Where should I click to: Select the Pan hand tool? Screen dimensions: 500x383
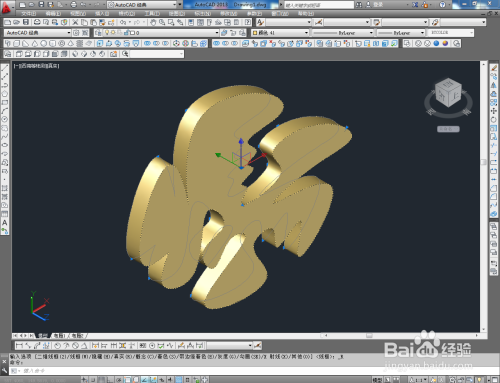pyautogui.click(x=153, y=22)
